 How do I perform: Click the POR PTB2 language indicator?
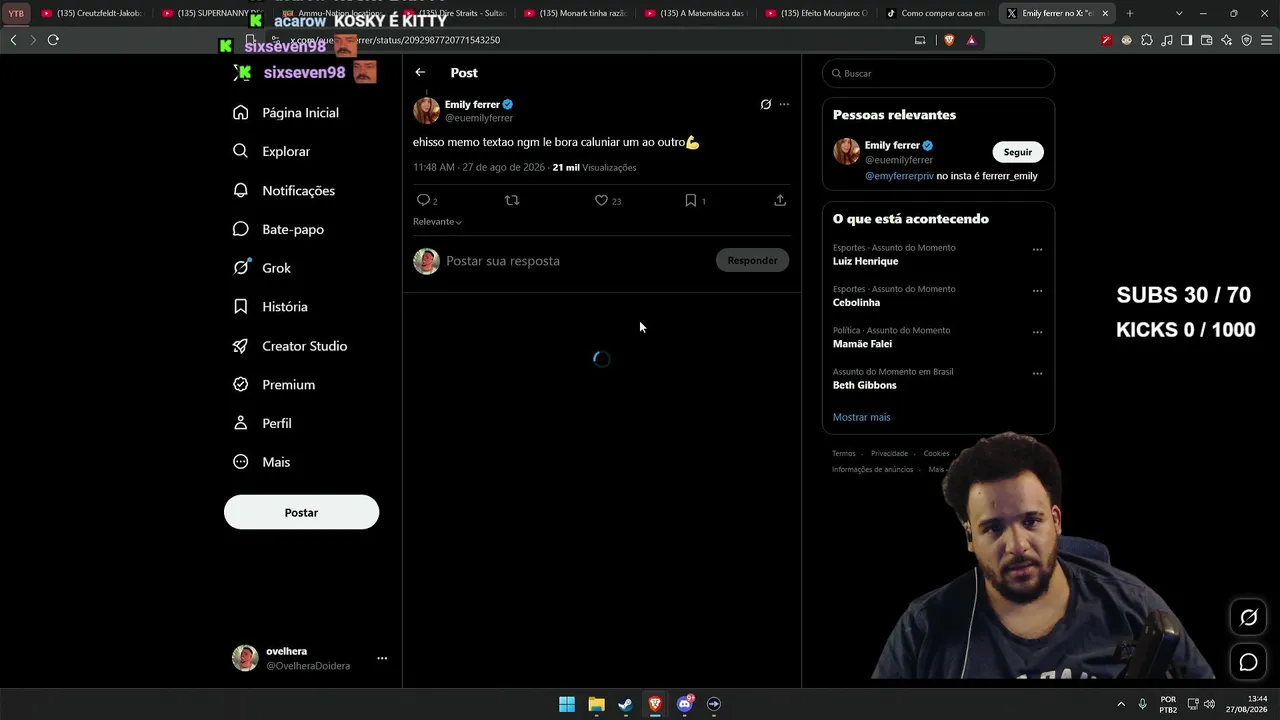(1168, 704)
